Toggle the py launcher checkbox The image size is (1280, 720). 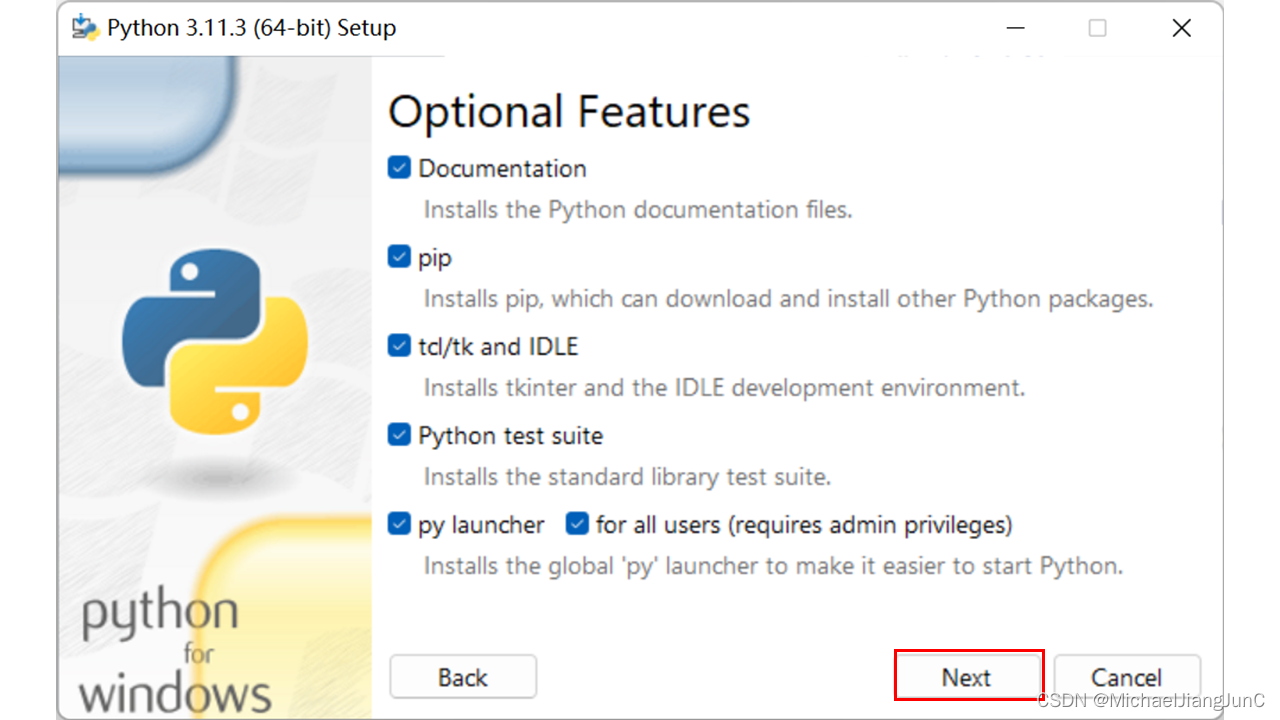tap(399, 524)
